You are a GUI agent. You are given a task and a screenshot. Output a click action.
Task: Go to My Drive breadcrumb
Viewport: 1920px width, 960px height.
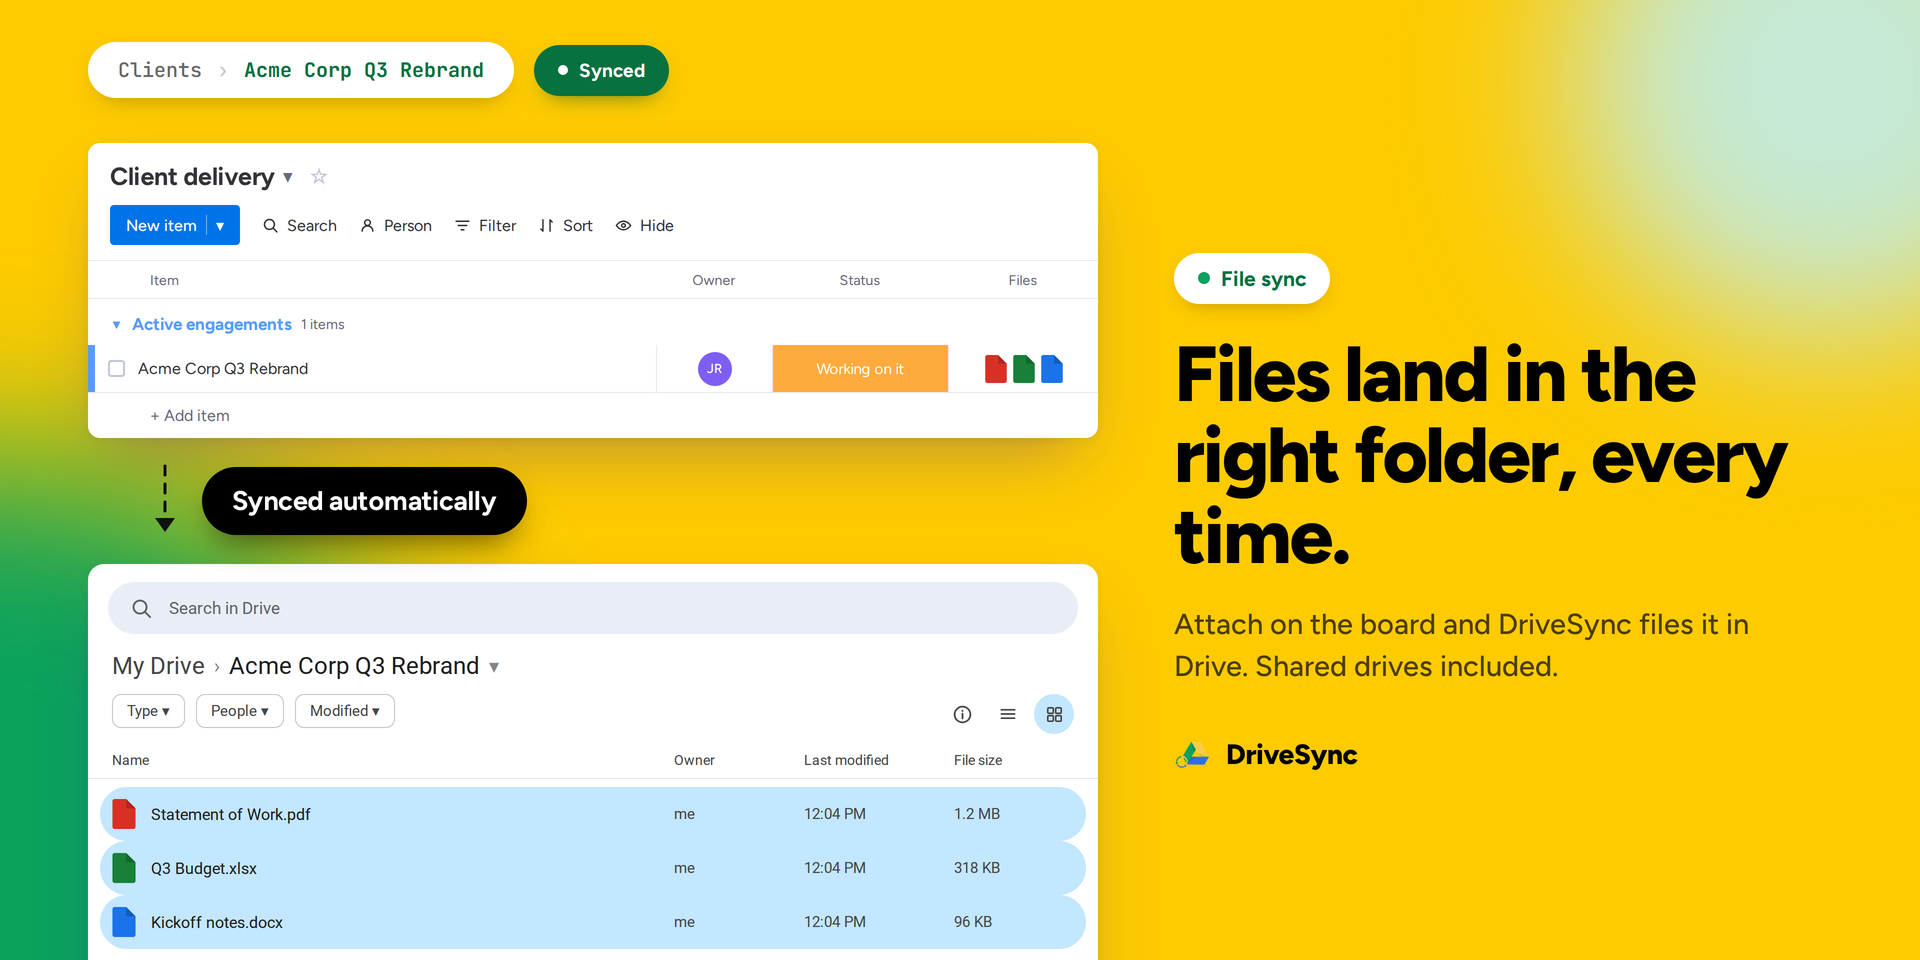(x=158, y=666)
